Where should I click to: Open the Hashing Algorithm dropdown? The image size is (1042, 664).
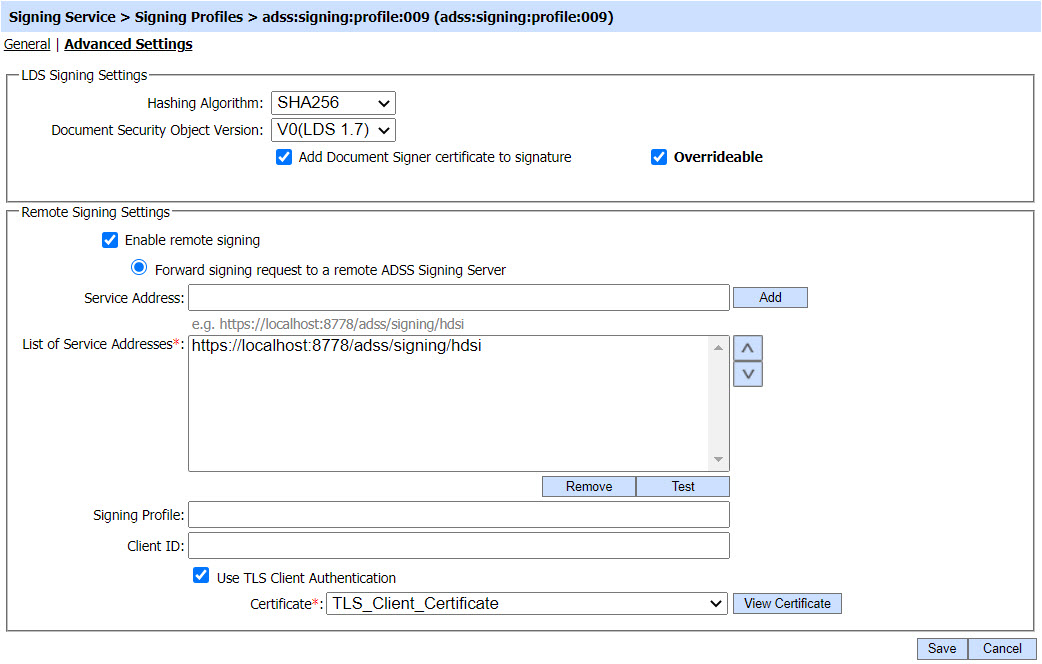pos(333,103)
